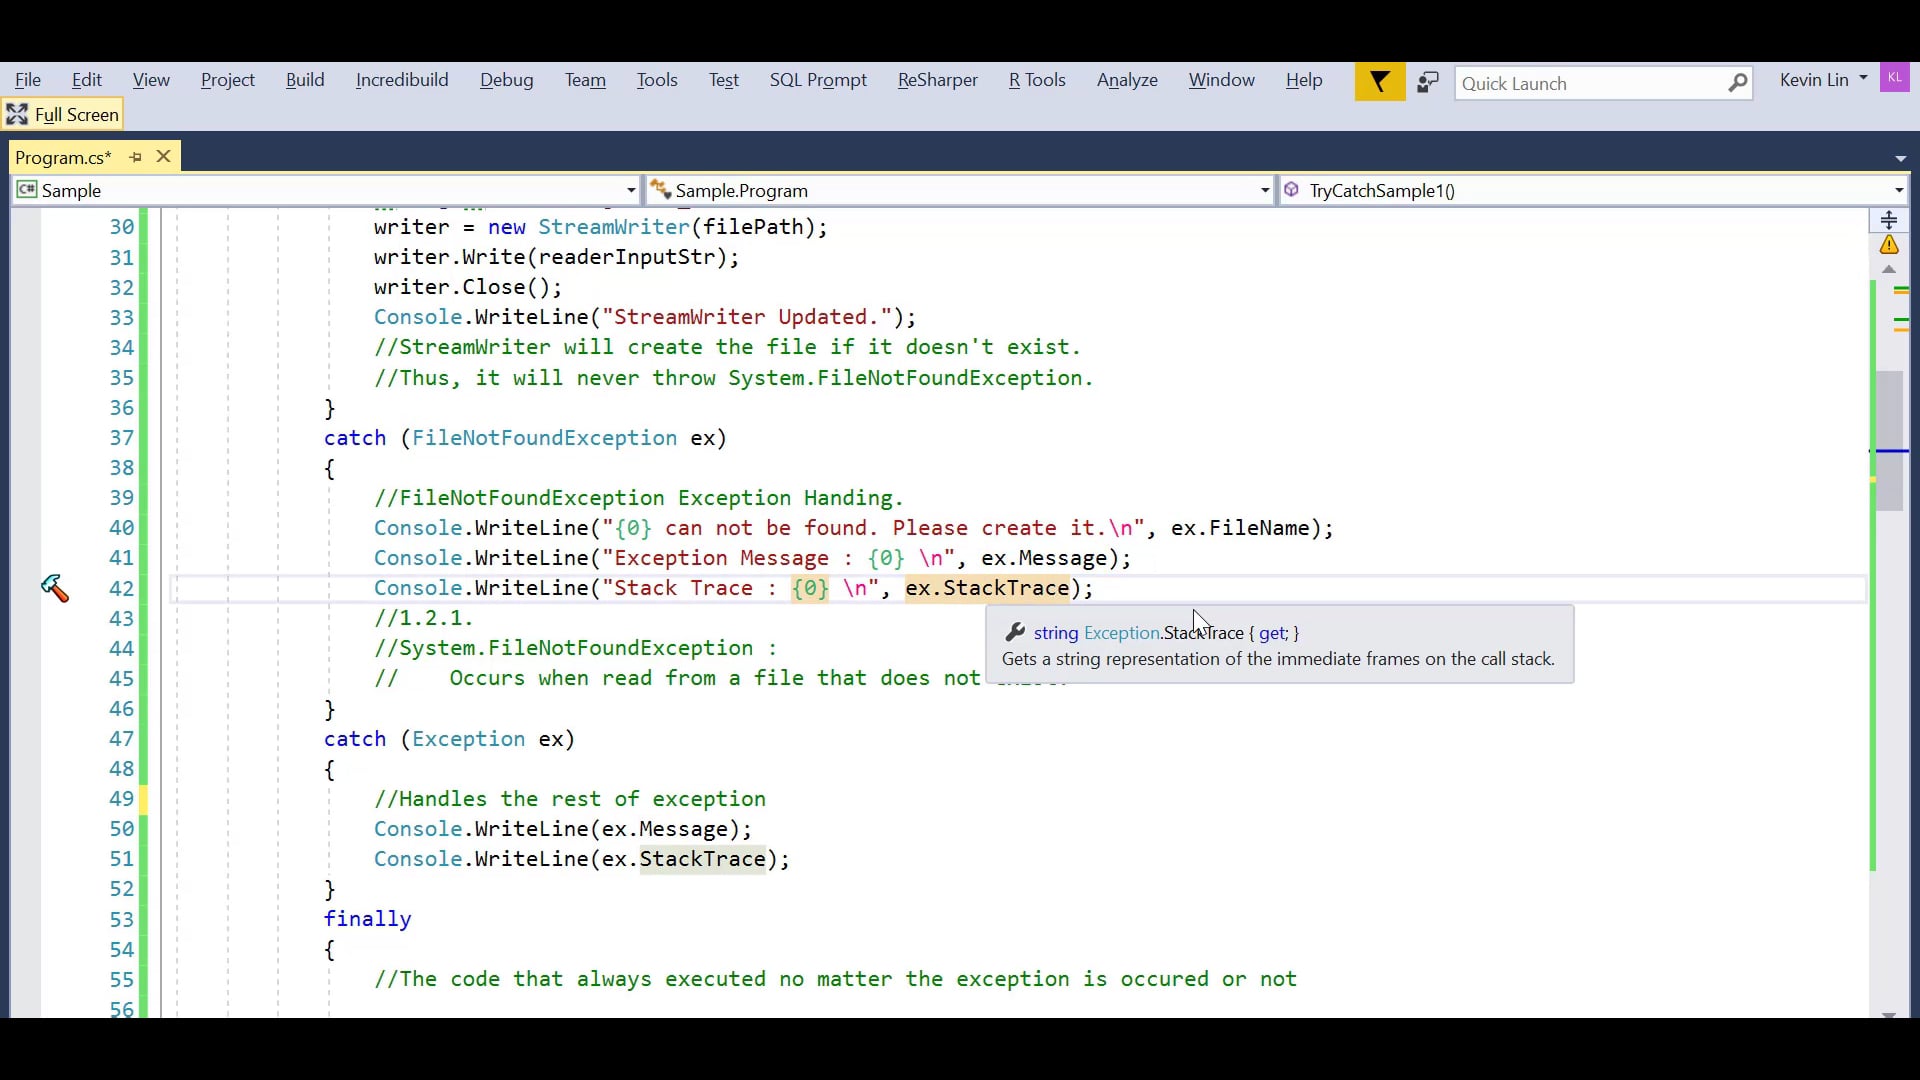Toggle pin on Program.cs tab

136,157
